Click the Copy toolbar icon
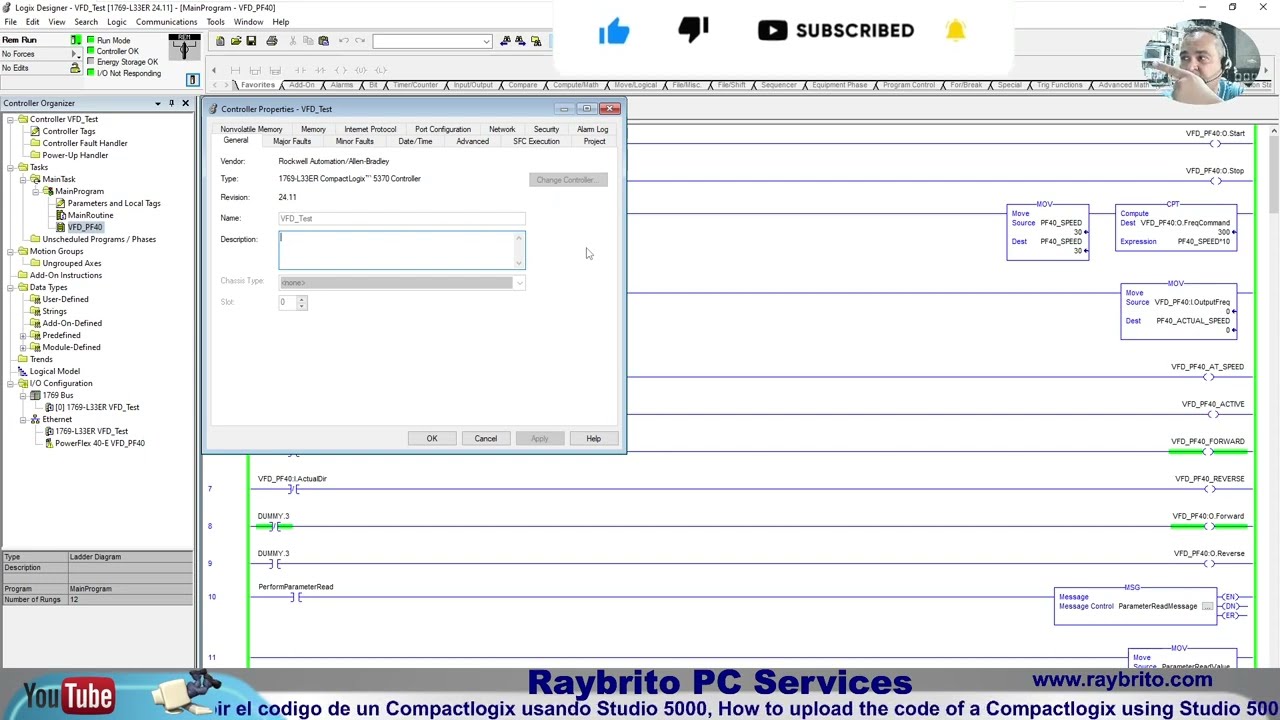The width and height of the screenshot is (1280, 720). tap(308, 41)
